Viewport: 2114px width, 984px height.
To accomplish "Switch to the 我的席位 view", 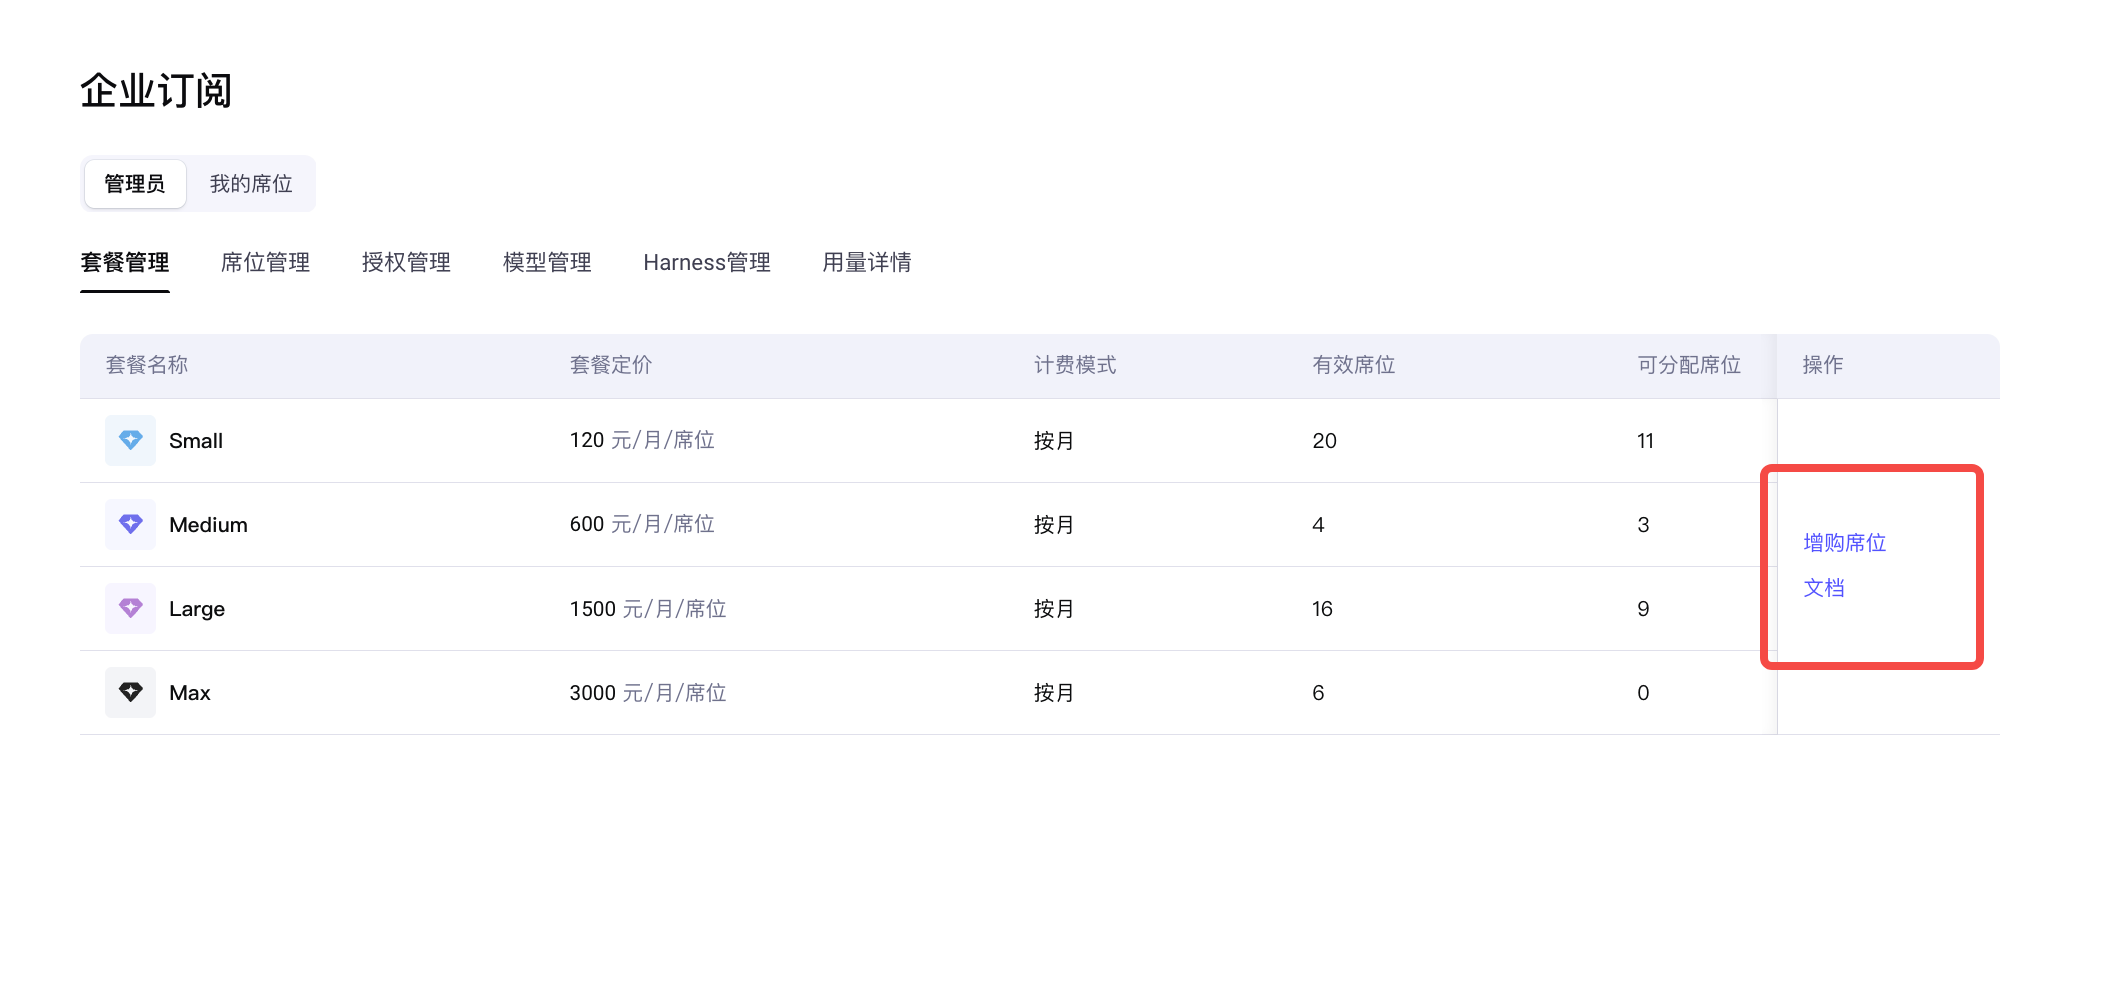I will pos(251,184).
